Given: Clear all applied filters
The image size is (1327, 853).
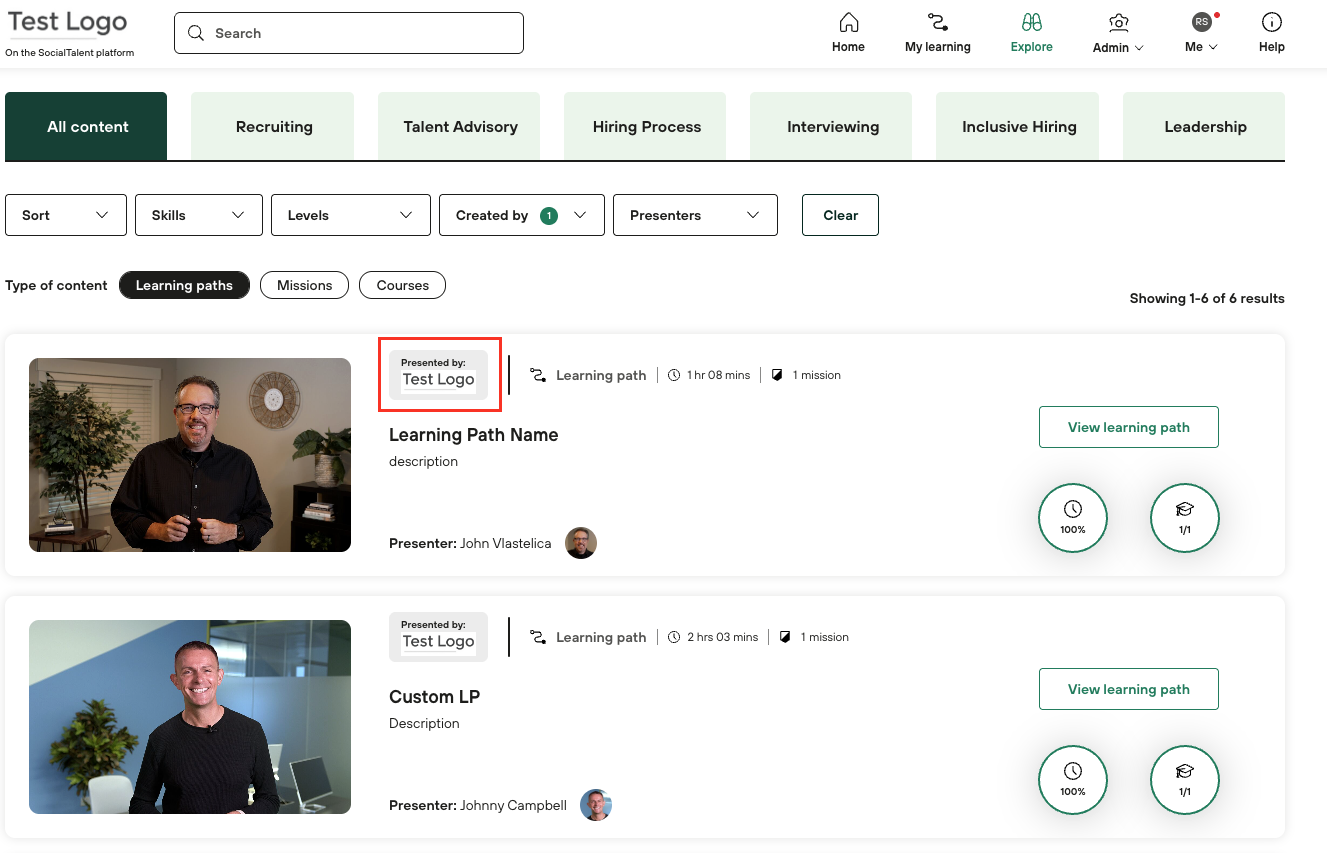Looking at the screenshot, I should [x=840, y=215].
